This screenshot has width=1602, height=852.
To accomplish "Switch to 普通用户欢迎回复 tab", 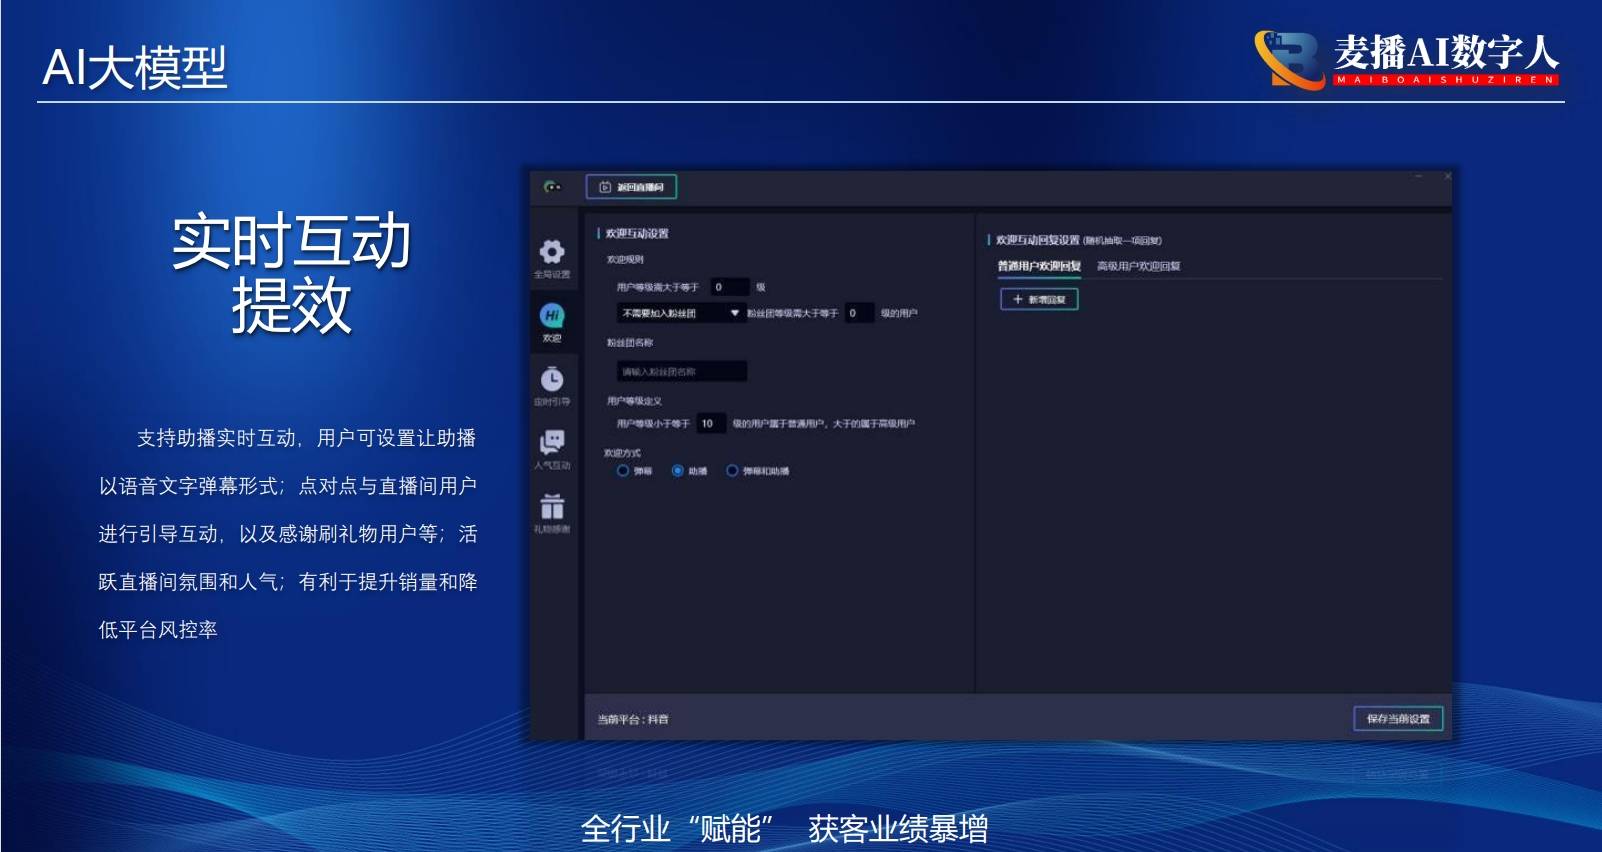I will point(1039,266).
